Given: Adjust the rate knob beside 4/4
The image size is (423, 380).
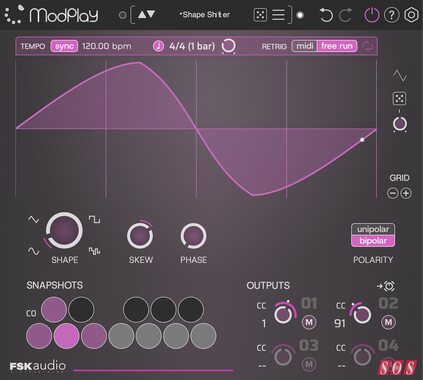Looking at the screenshot, I should 229,46.
